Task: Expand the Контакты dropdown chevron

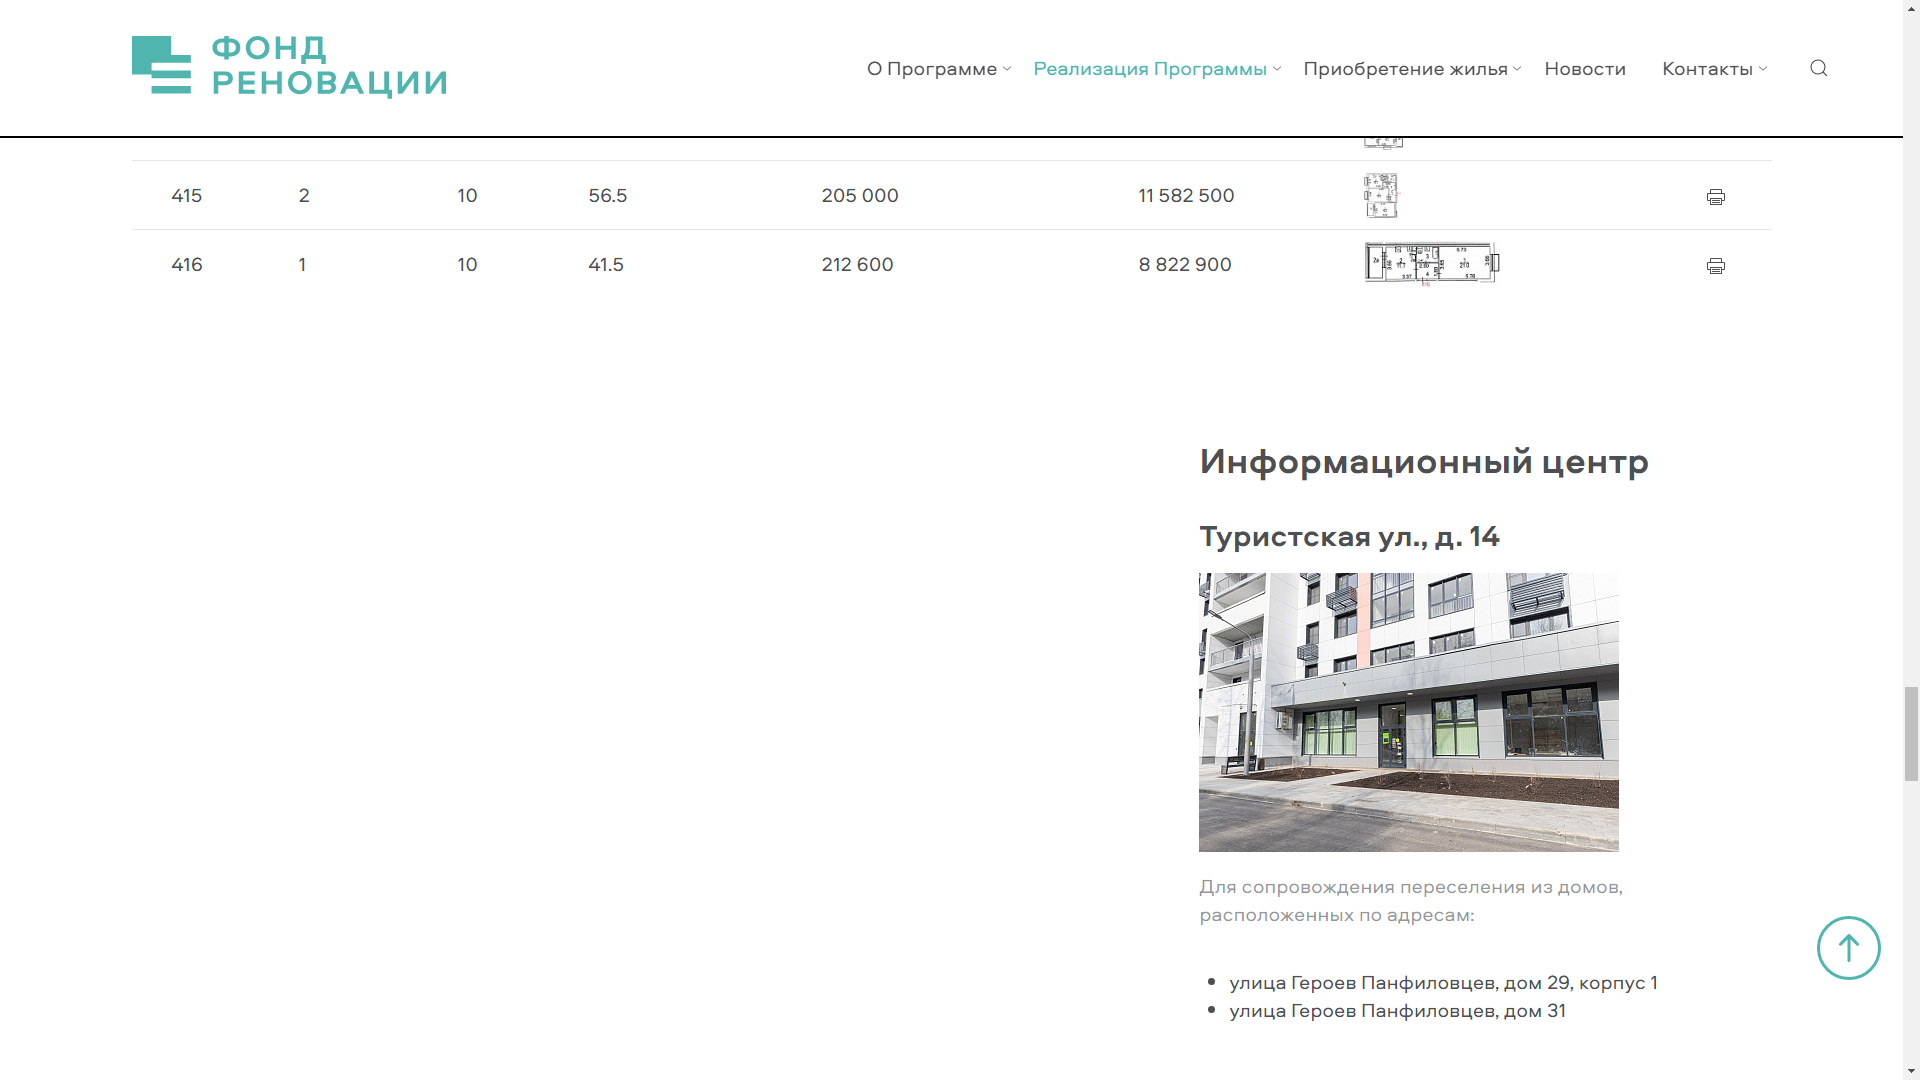Action: [1763, 69]
